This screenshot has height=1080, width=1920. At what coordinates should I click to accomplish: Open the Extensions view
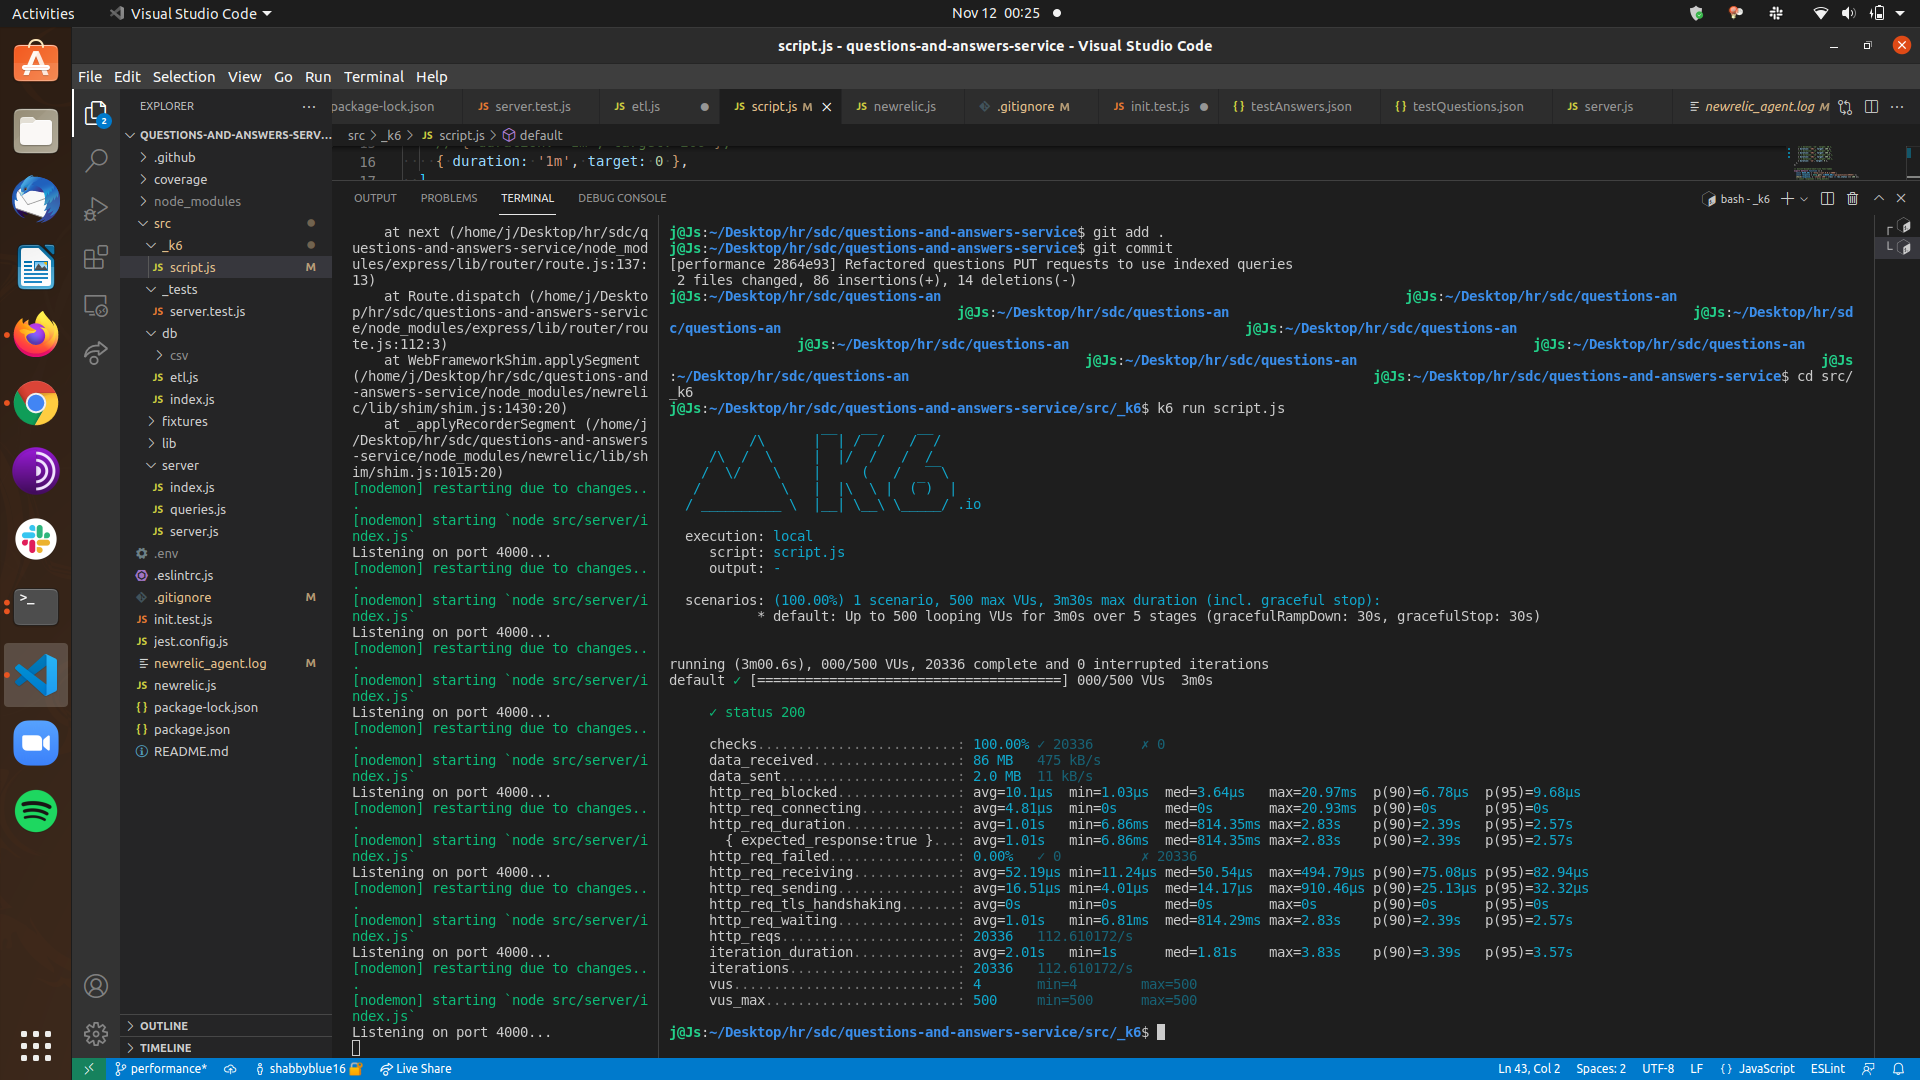pyautogui.click(x=96, y=257)
